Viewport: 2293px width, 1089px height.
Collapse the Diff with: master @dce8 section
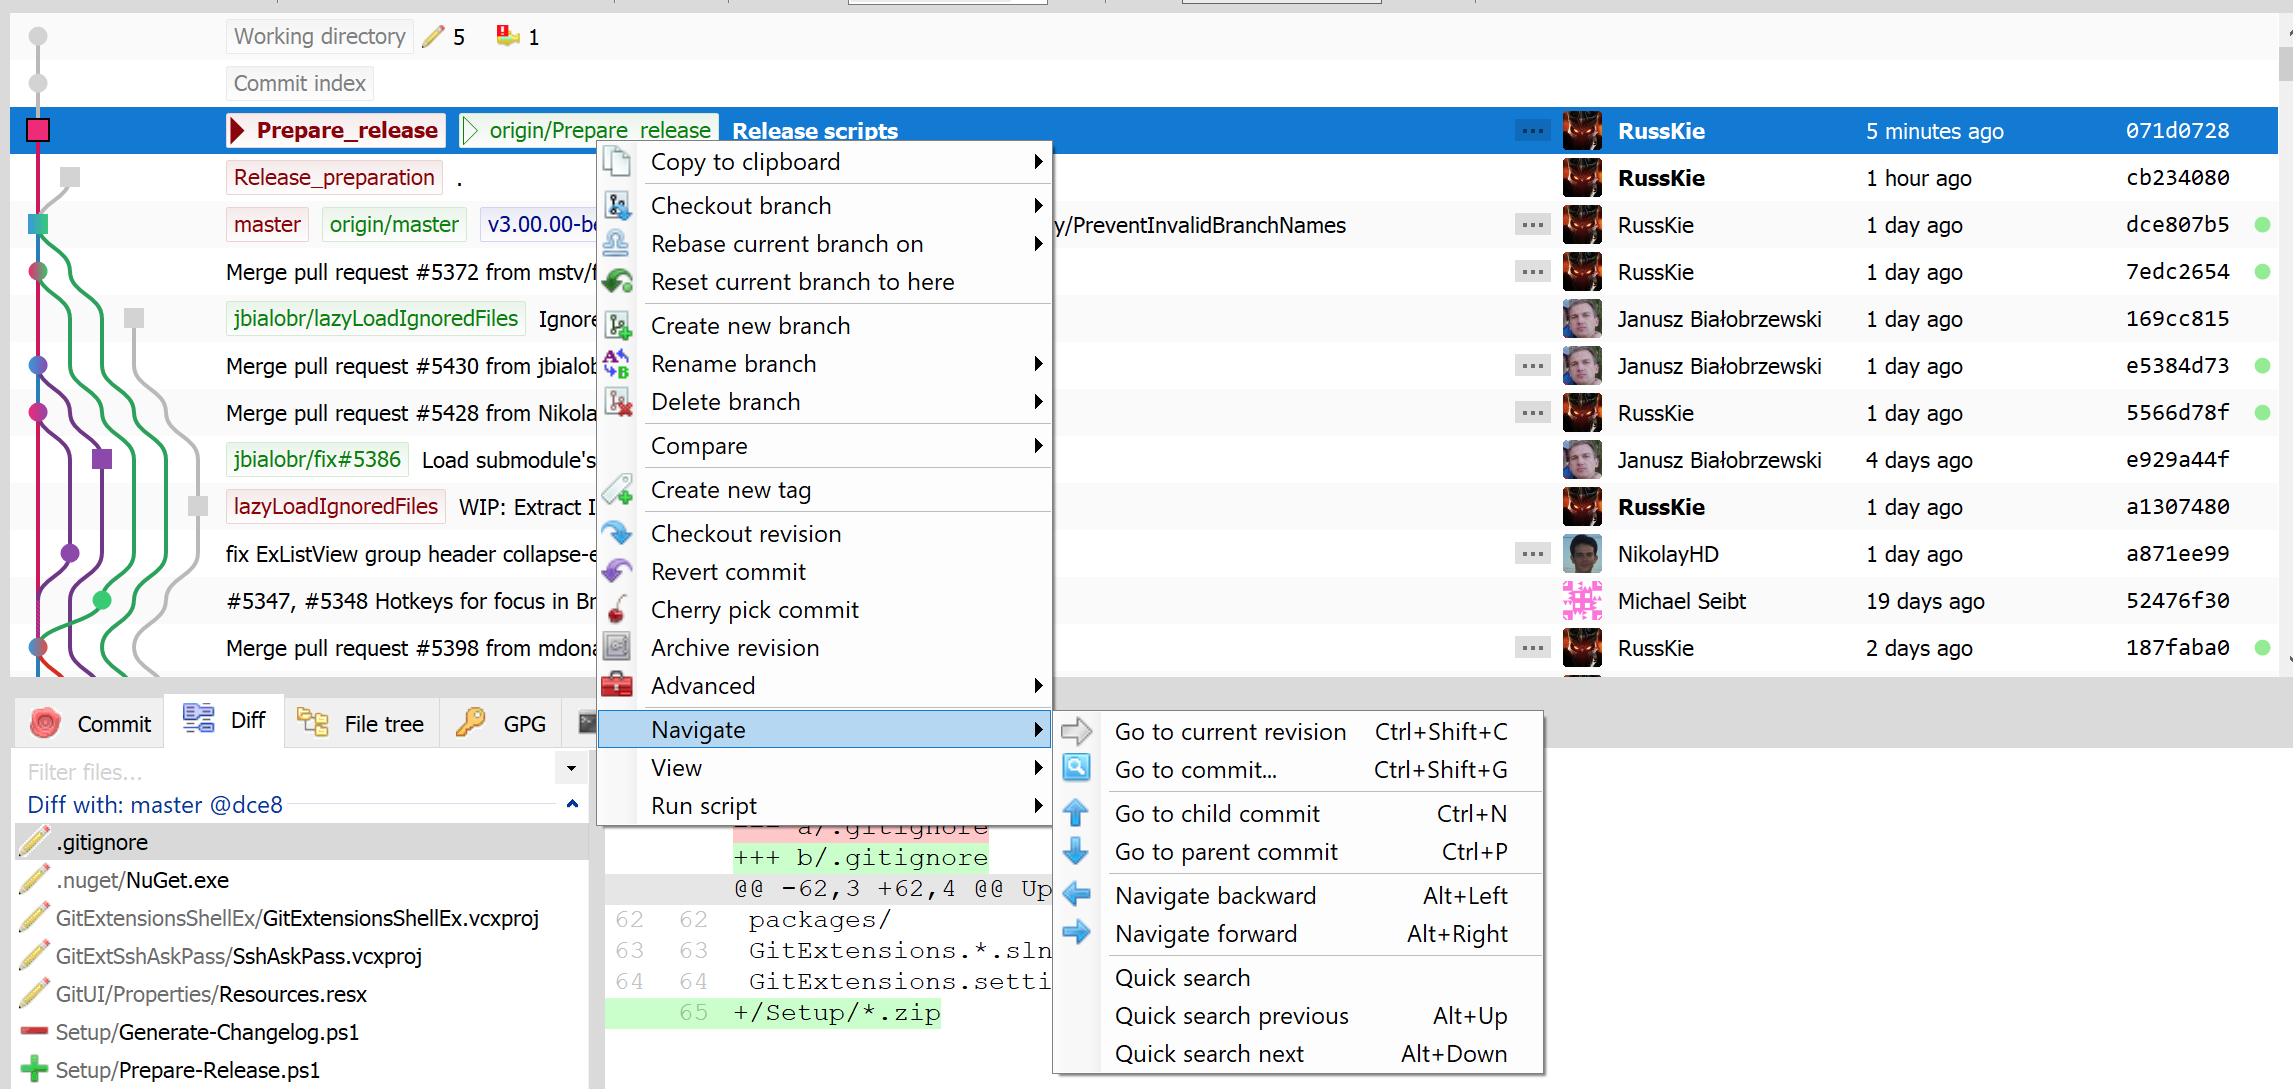[571, 804]
